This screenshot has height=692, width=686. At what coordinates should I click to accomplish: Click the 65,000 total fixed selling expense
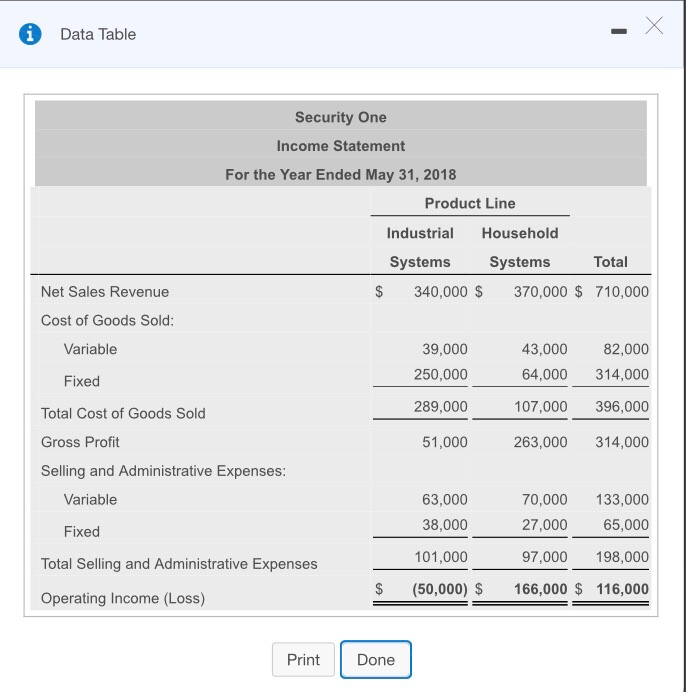coord(626,525)
